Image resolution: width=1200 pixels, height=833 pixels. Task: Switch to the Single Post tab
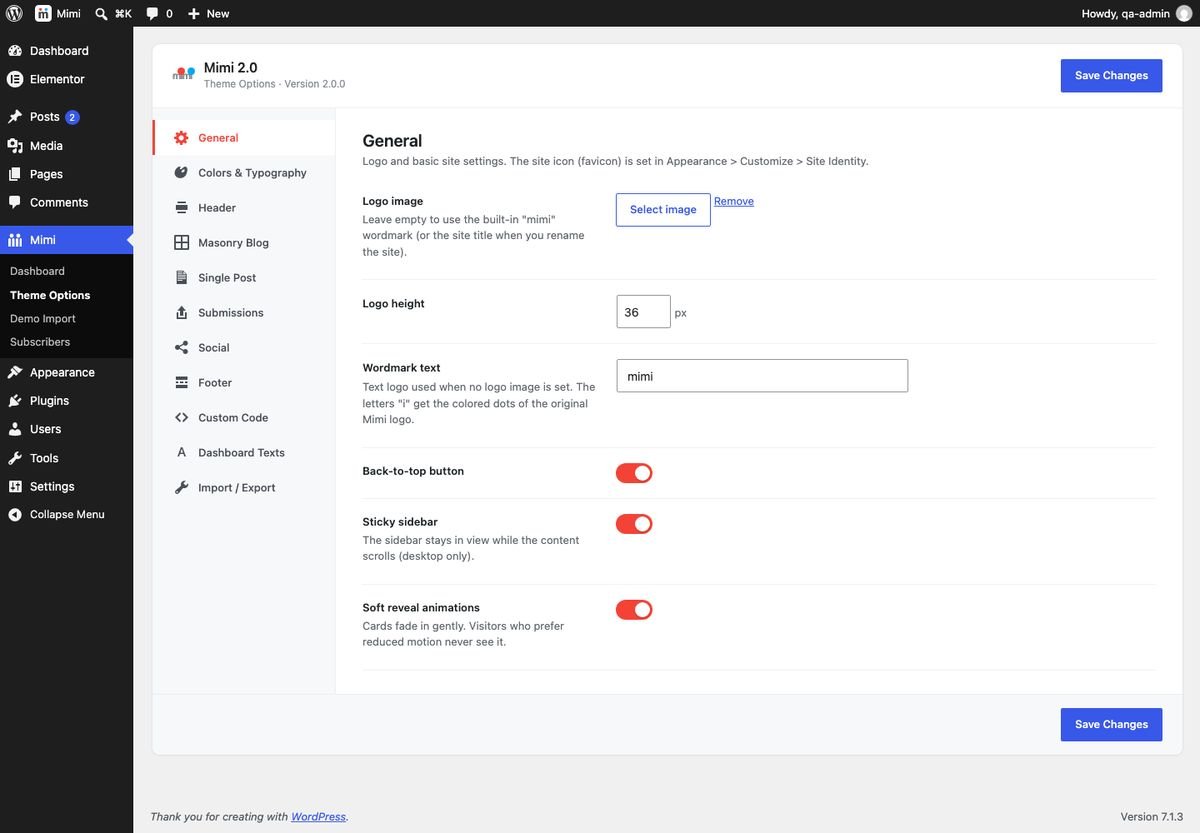coord(244,278)
